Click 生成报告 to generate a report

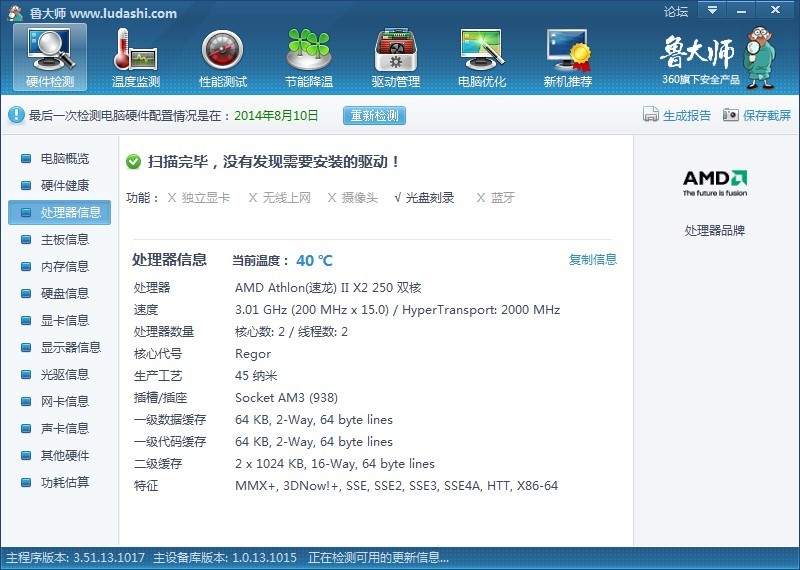(x=686, y=115)
